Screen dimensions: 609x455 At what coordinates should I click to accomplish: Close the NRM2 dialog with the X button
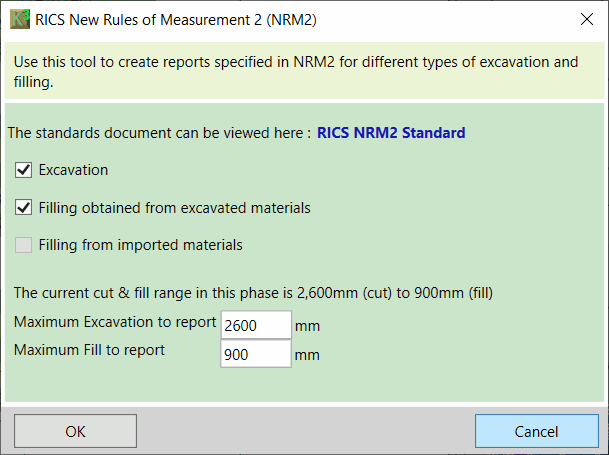(x=586, y=20)
